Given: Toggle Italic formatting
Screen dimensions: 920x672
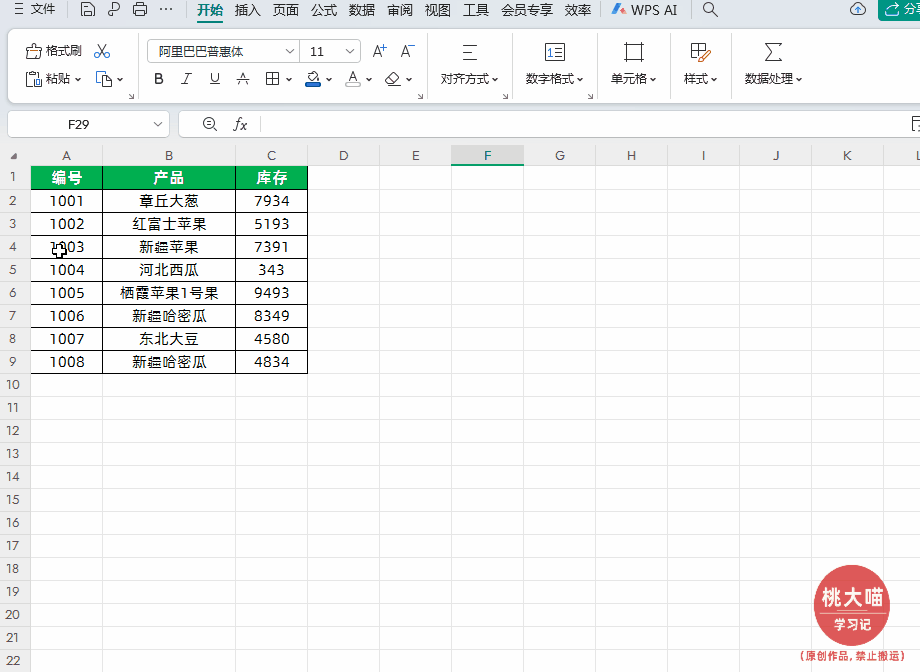Looking at the screenshot, I should pos(187,79).
